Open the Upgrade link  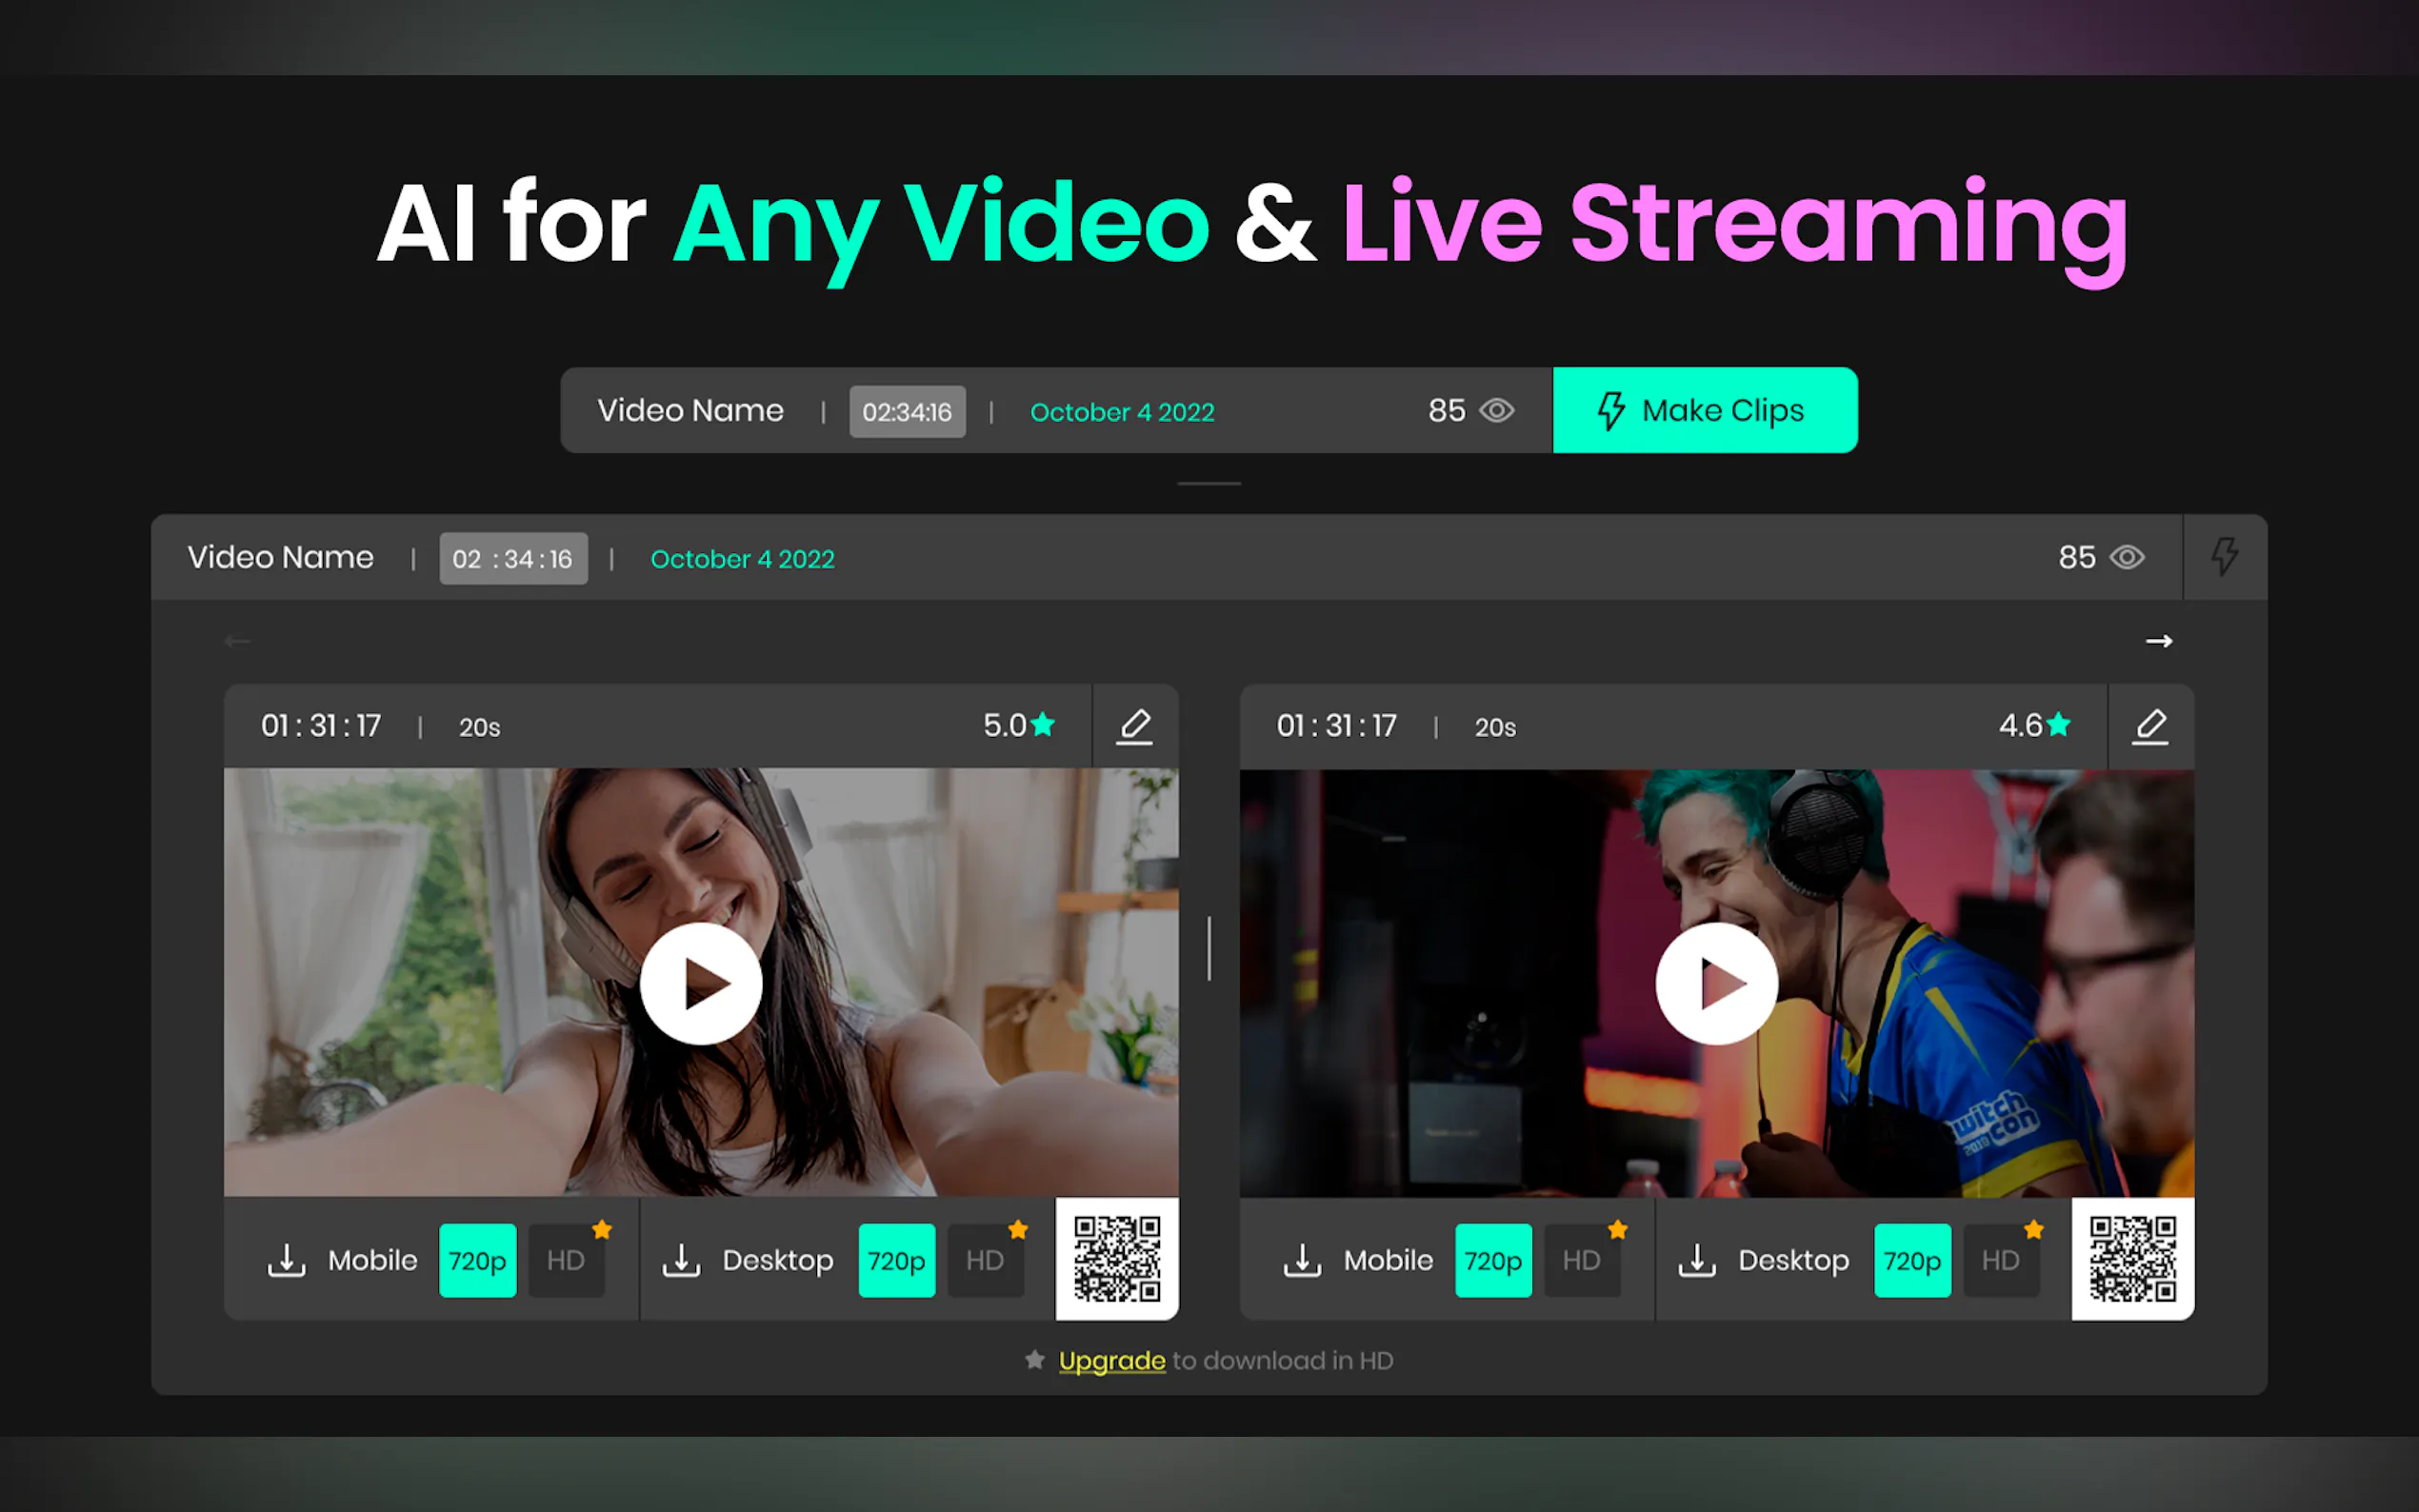pos(1111,1361)
